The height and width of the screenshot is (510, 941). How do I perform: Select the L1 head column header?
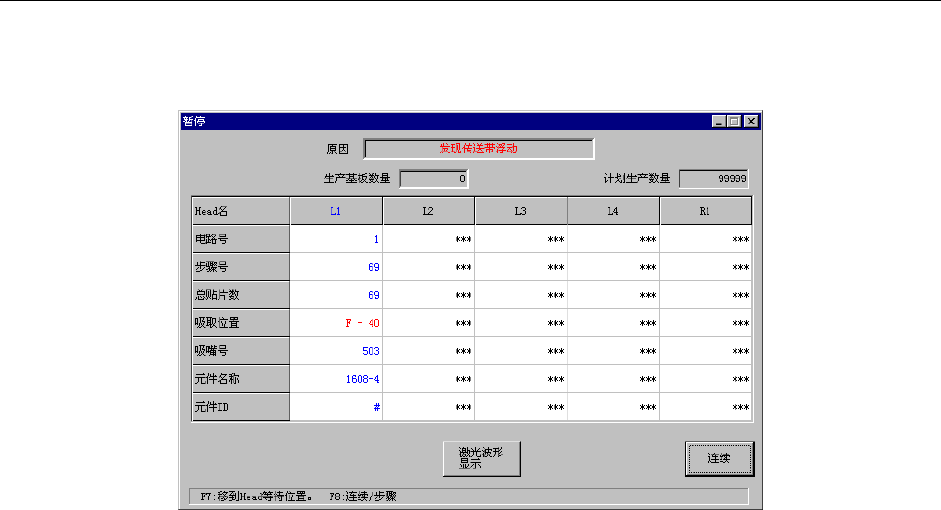pos(336,211)
